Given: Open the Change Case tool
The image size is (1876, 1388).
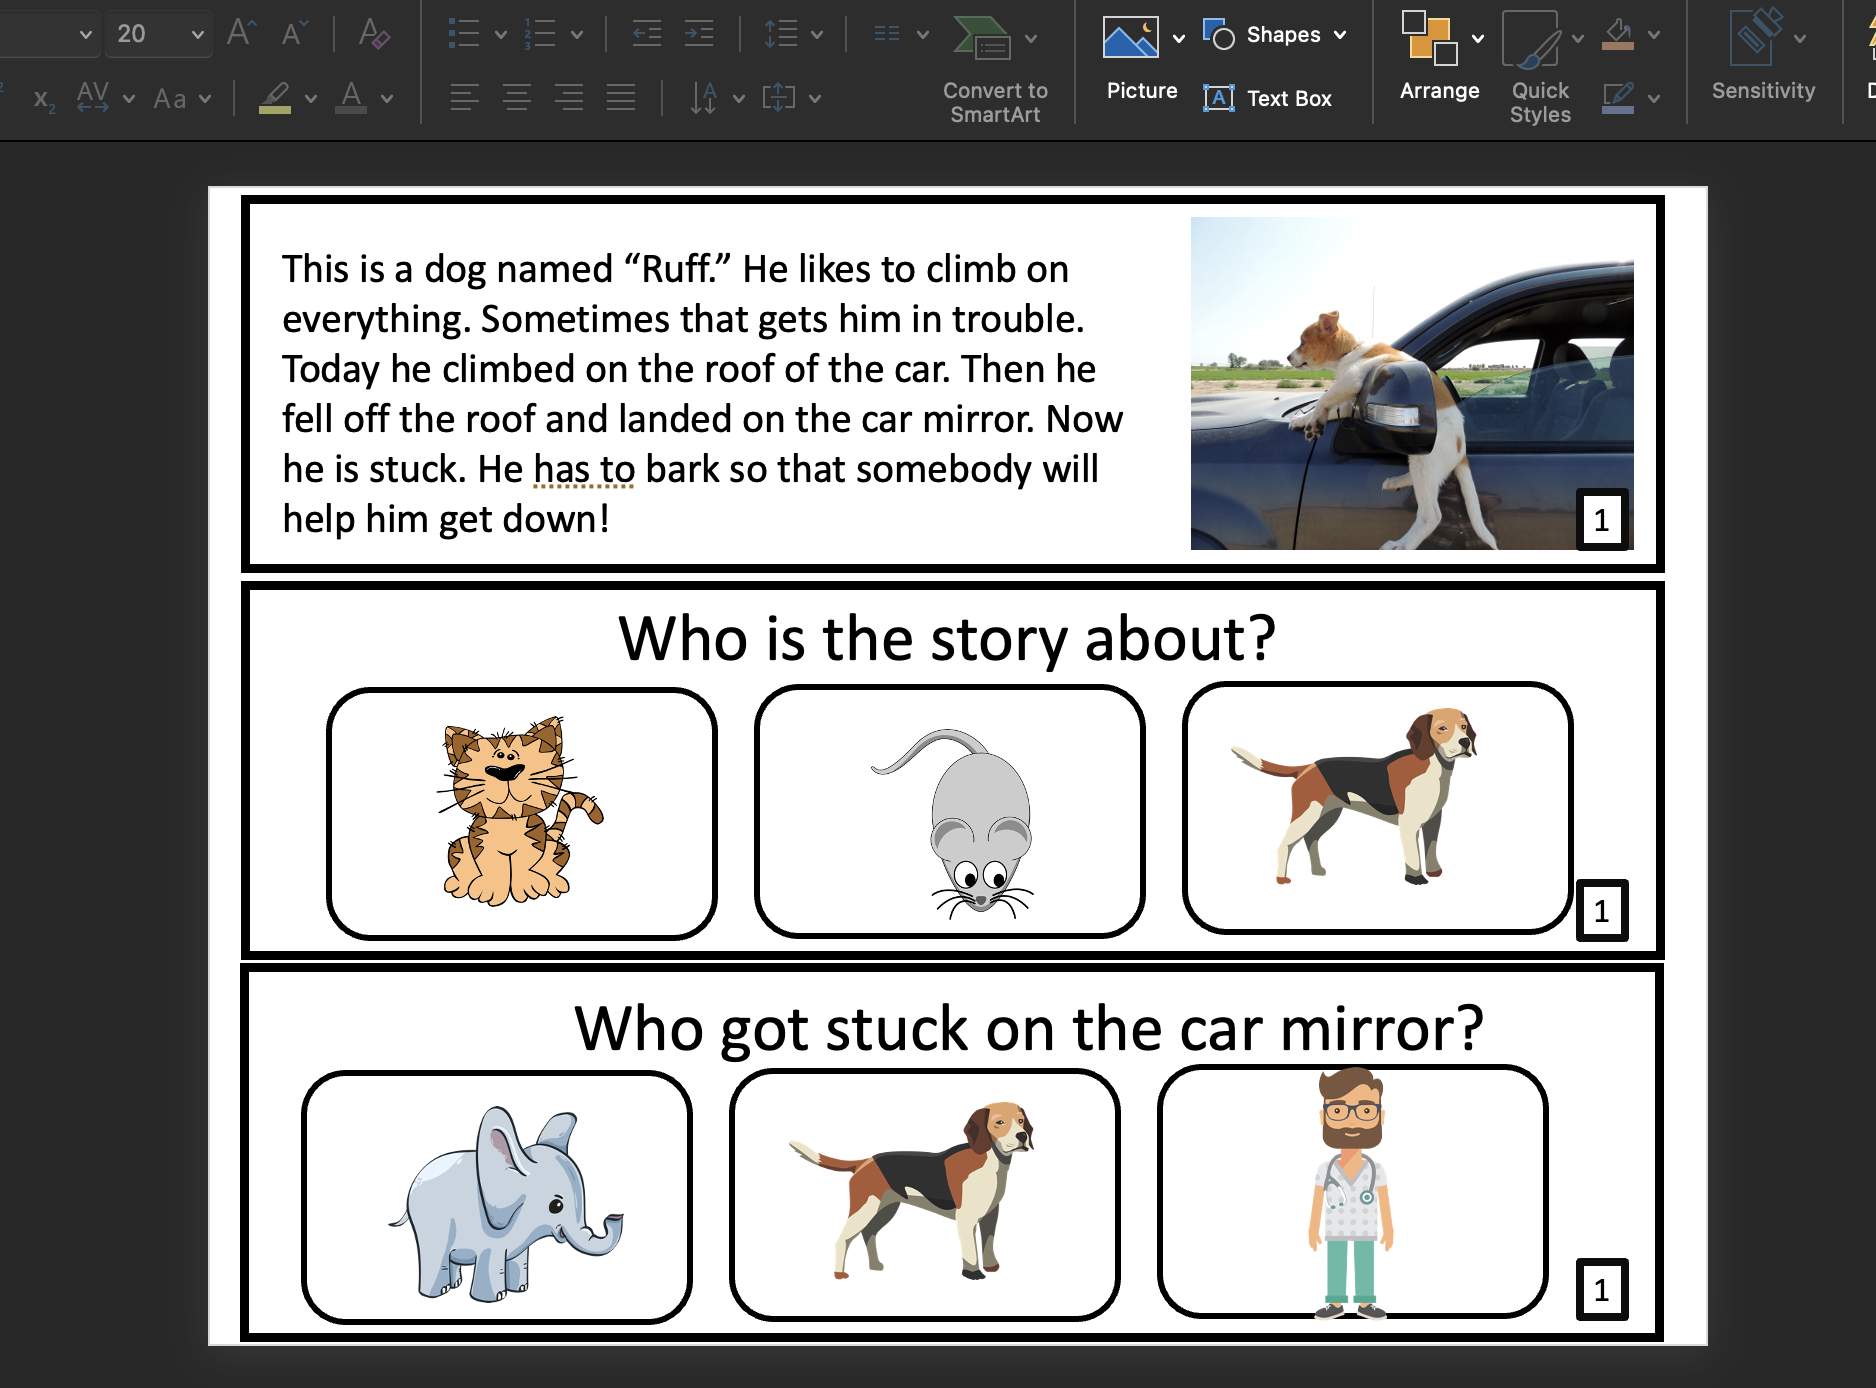Looking at the screenshot, I should coord(170,98).
